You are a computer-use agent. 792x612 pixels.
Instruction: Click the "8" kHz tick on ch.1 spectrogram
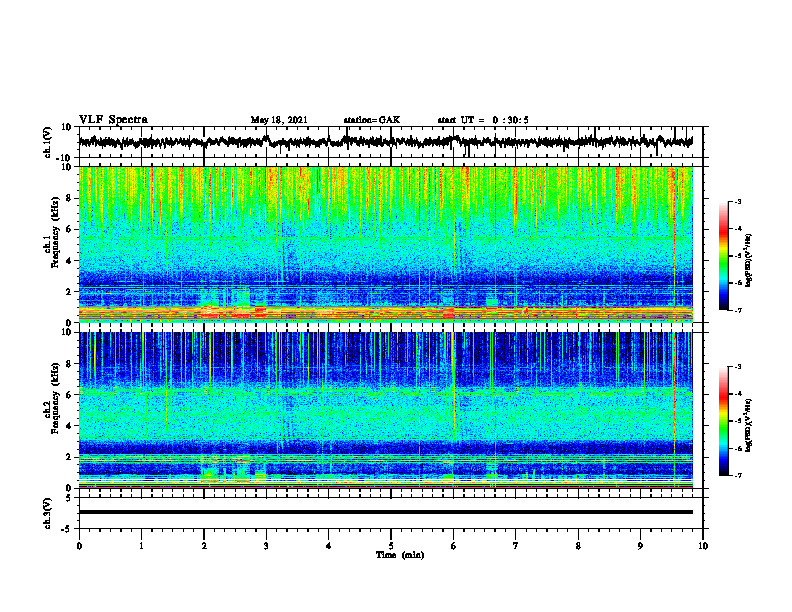coord(69,198)
